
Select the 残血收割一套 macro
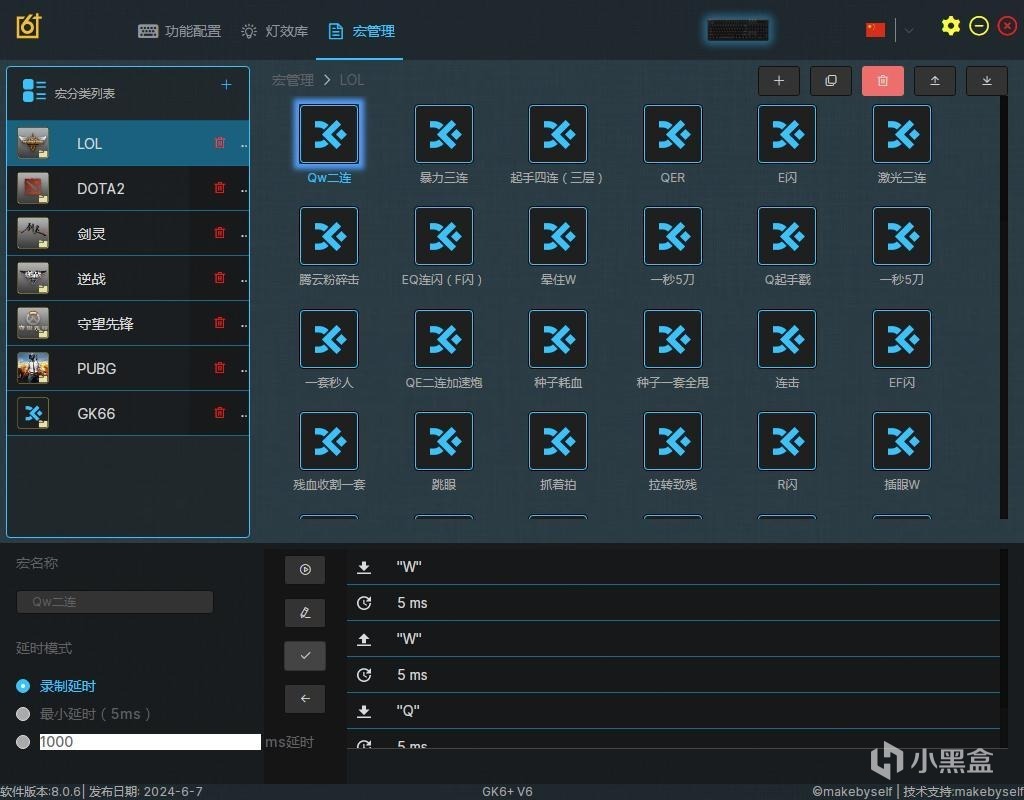[x=328, y=441]
